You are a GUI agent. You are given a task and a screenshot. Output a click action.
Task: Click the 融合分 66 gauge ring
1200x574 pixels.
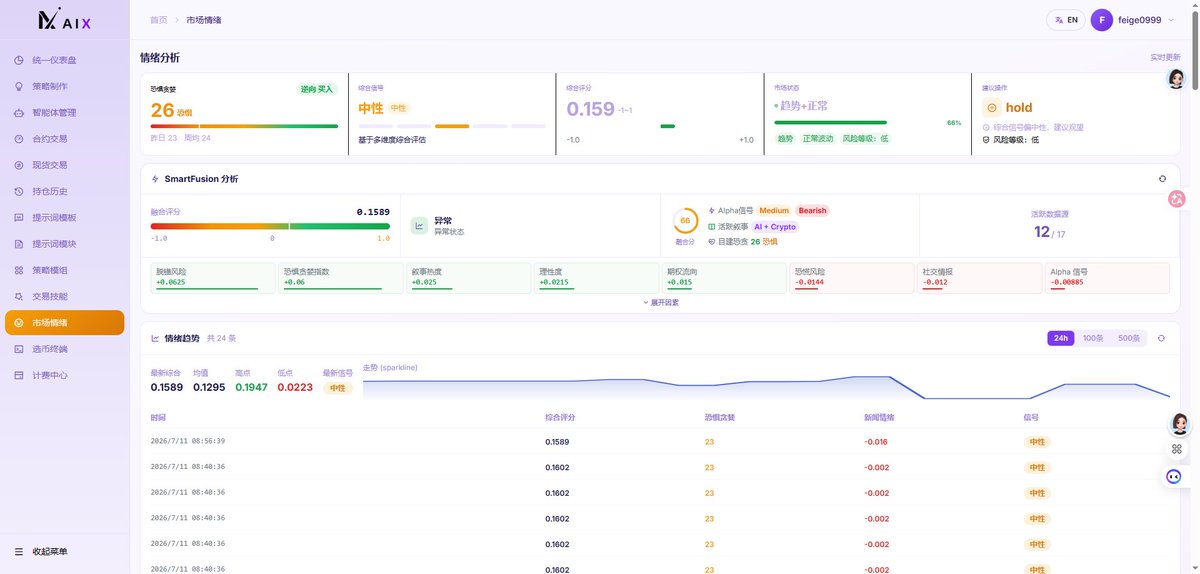point(685,221)
